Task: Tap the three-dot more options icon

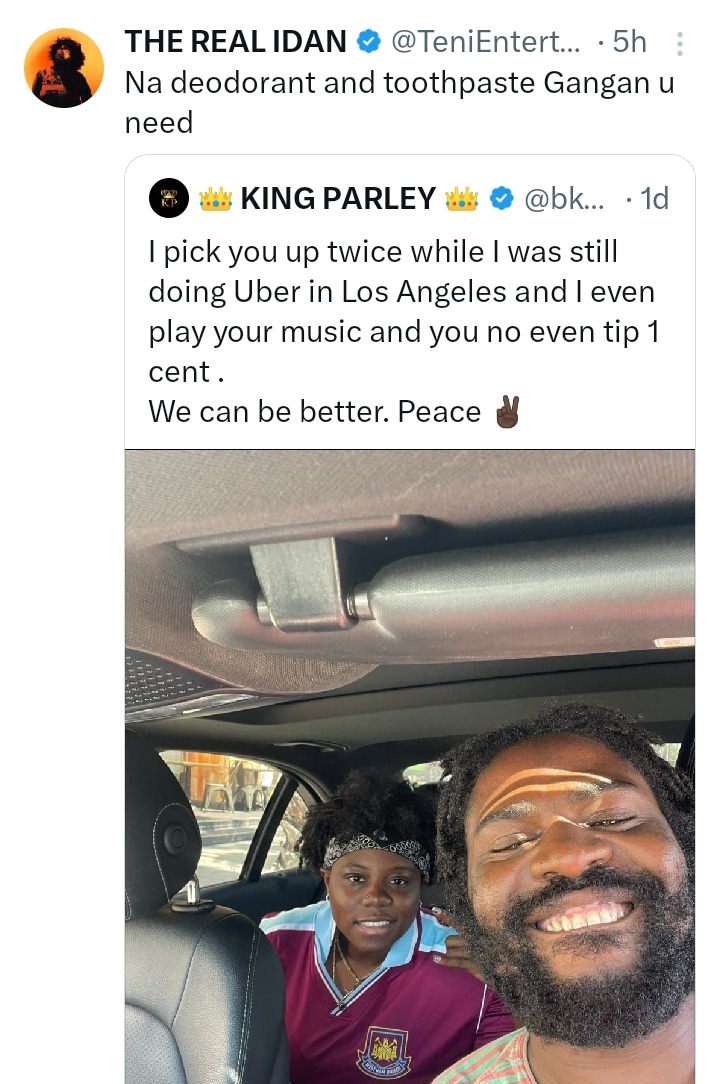Action: 680,44
